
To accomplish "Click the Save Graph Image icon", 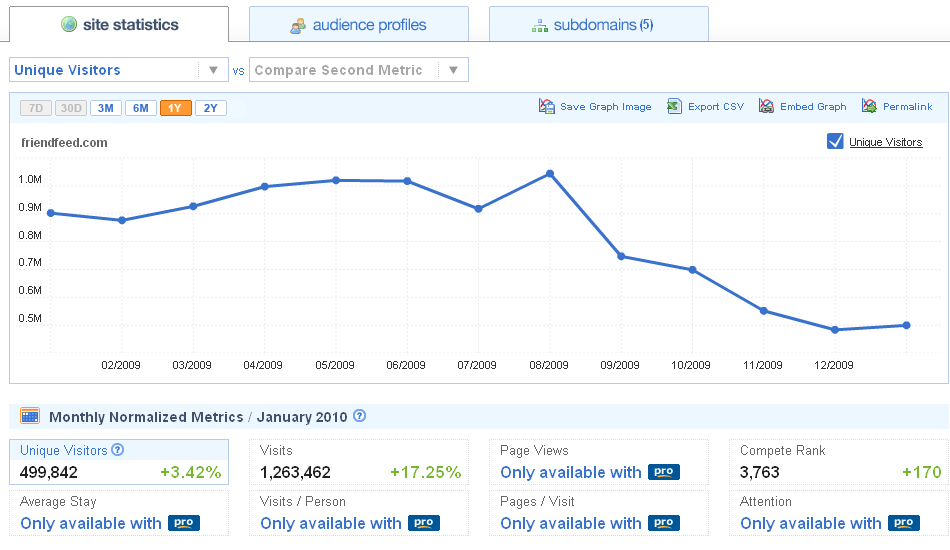I will point(546,107).
